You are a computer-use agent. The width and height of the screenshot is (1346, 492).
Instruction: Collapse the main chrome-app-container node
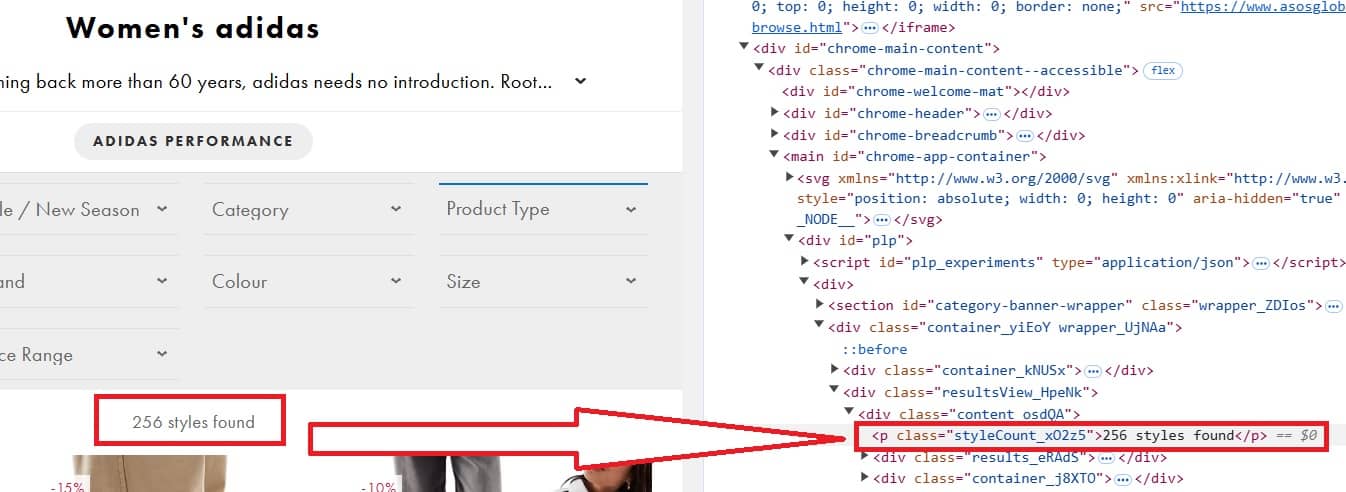pyautogui.click(x=775, y=156)
